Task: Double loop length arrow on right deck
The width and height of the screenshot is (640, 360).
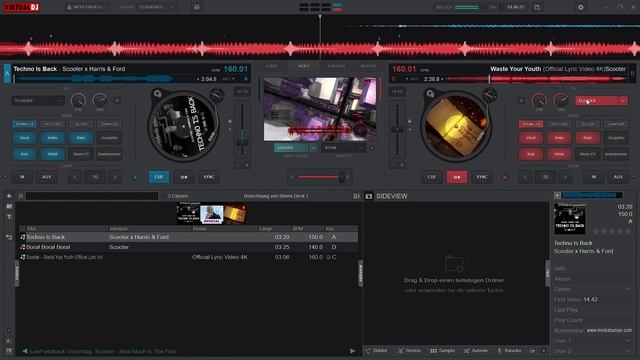Action: click(x=565, y=177)
